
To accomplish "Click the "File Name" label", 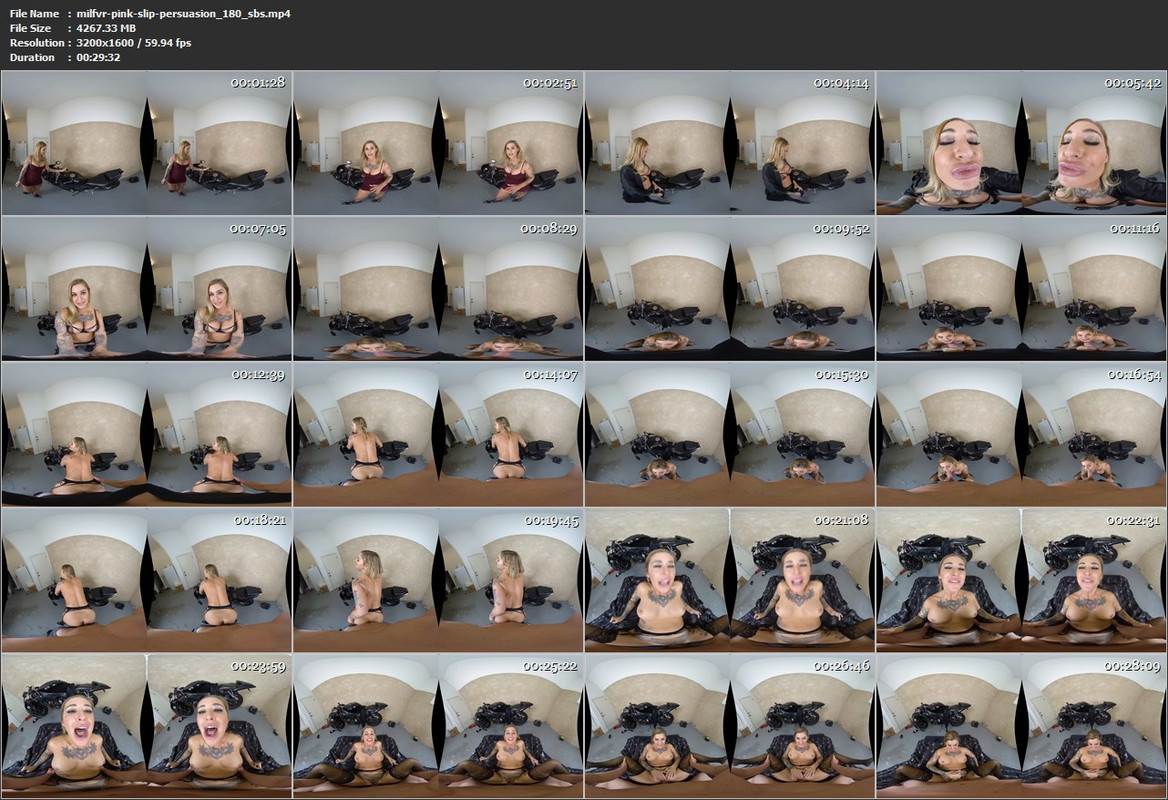I will pyautogui.click(x=34, y=13).
